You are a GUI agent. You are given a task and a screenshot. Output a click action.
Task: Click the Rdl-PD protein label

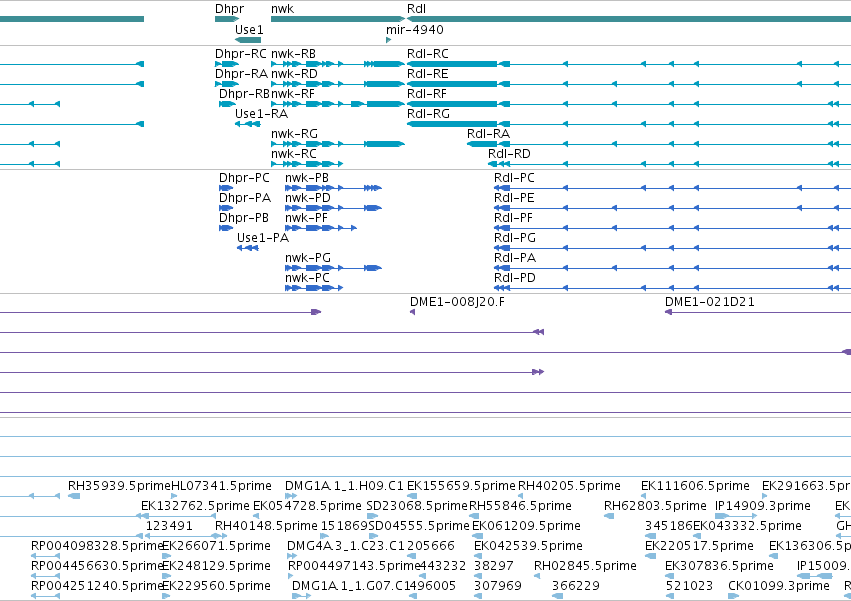tap(515, 278)
